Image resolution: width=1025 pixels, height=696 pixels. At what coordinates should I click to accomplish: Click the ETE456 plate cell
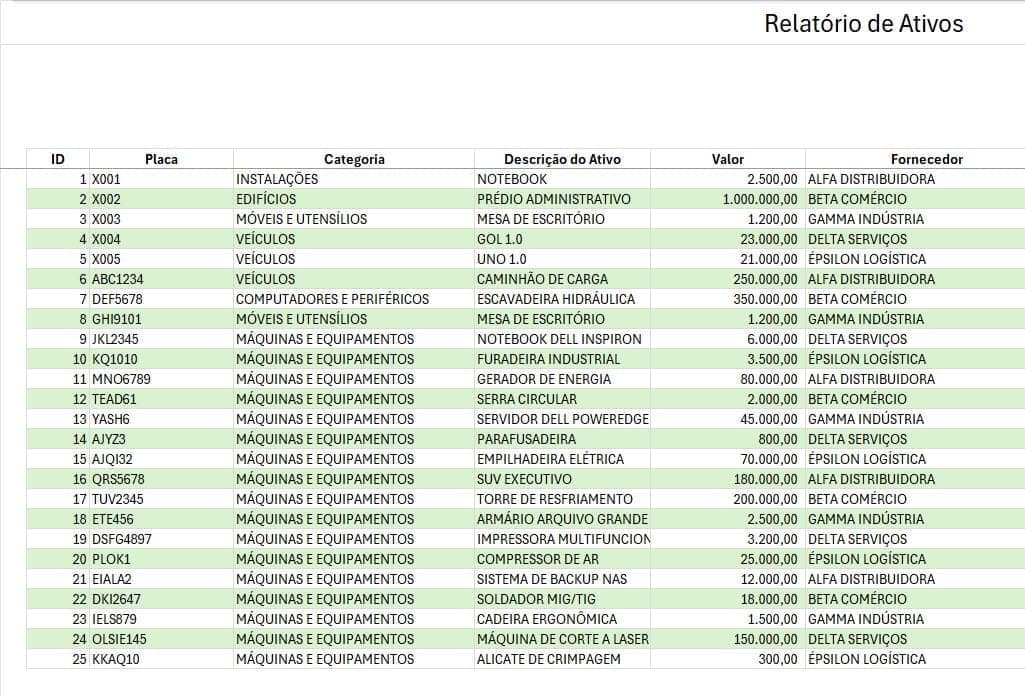pyautogui.click(x=161, y=519)
